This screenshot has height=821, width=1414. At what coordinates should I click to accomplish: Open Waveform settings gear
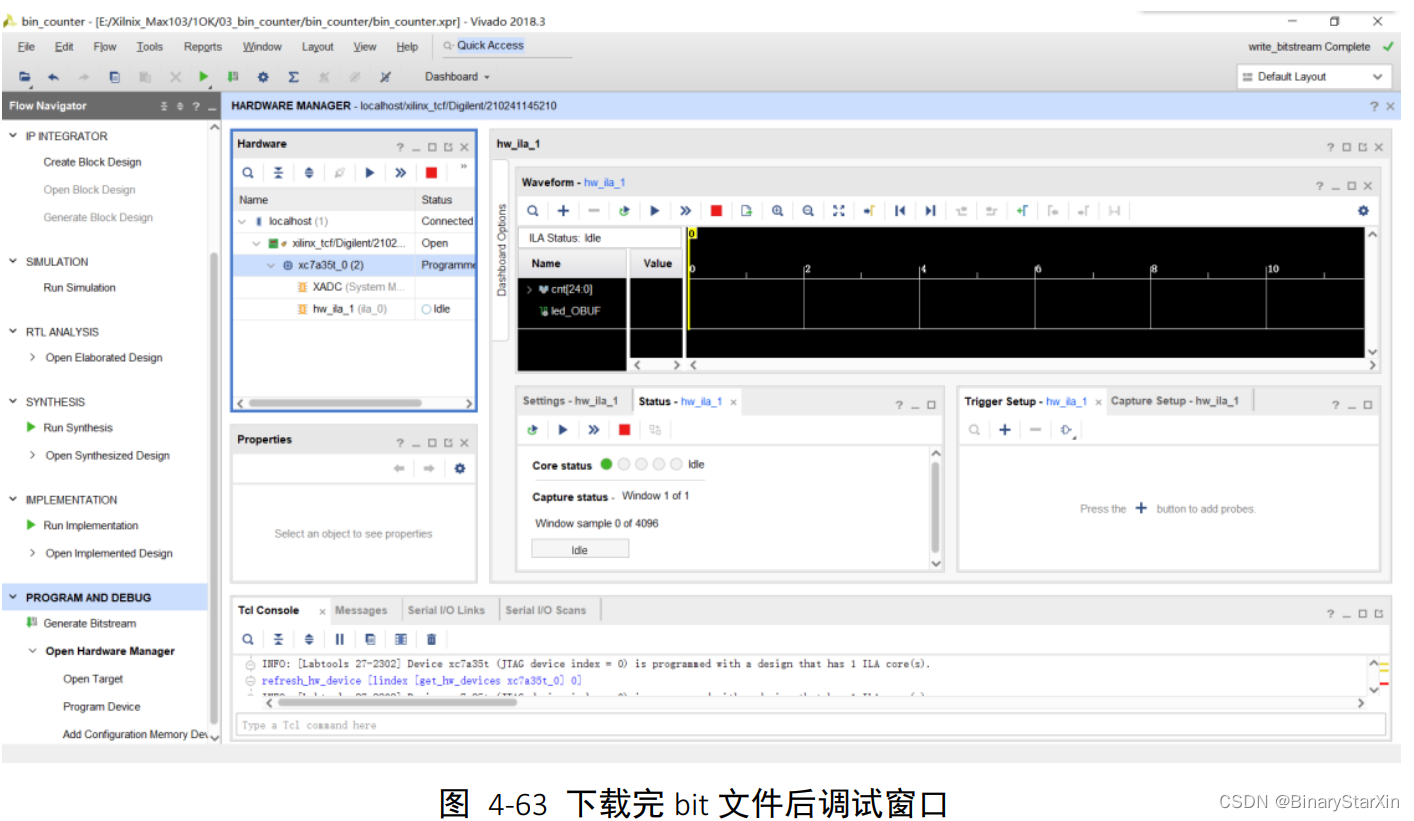tap(1363, 210)
